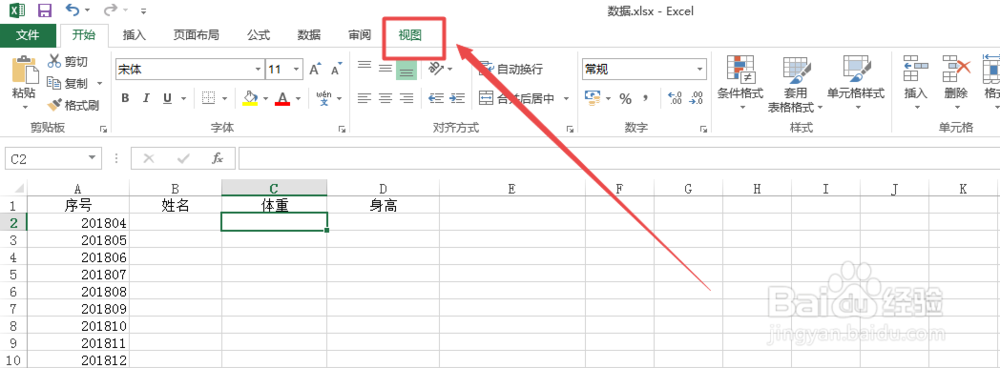Open the 公式 (Formulas) tab
Viewport: 1000px width, 368px height.
point(258,35)
